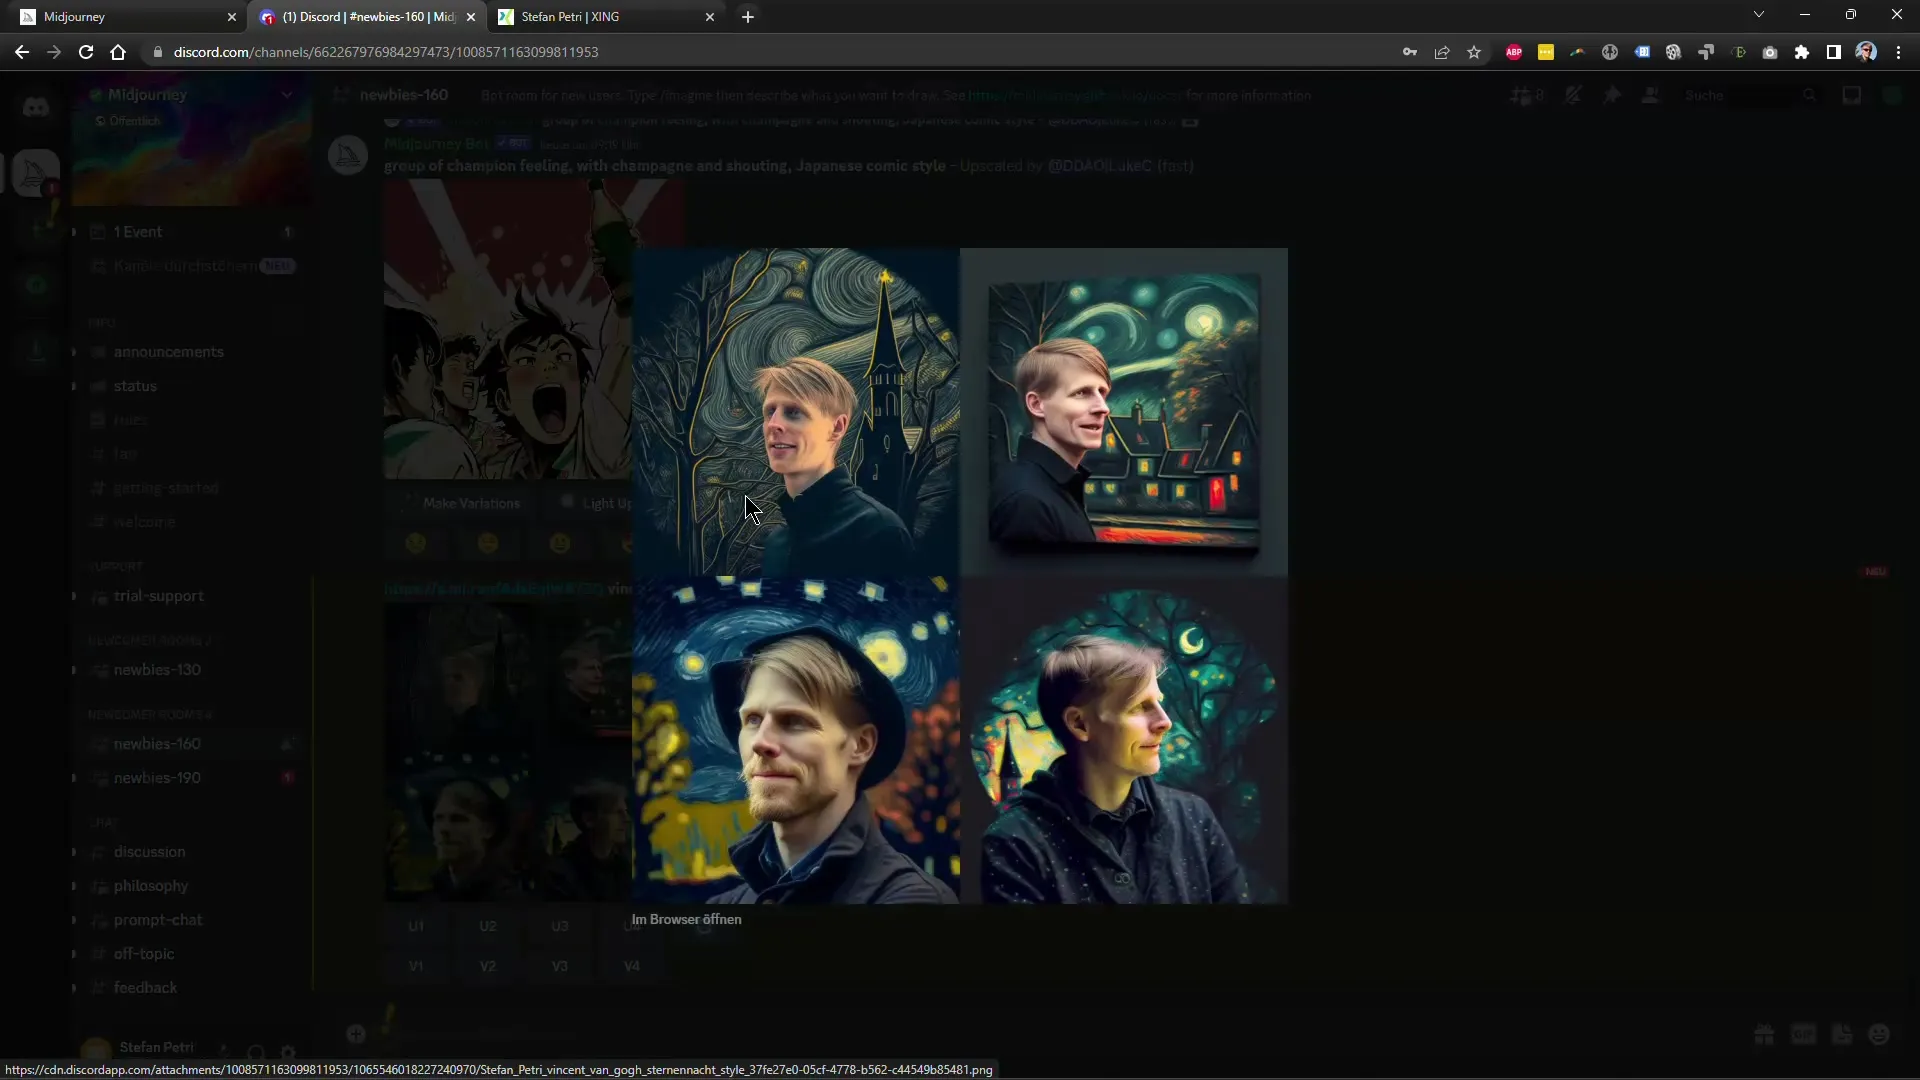Screen dimensions: 1920x1080
Task: Click the U1 upscale button
Action: click(416, 926)
